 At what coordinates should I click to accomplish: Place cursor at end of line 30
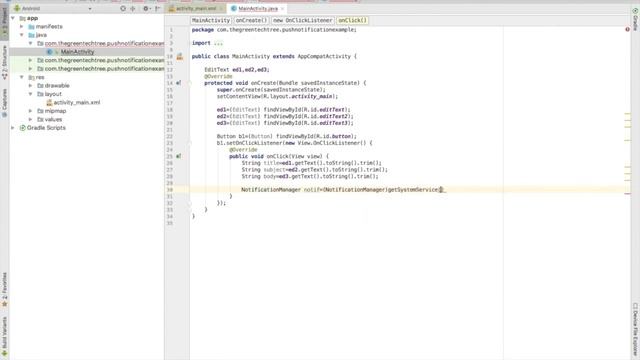pos(446,190)
